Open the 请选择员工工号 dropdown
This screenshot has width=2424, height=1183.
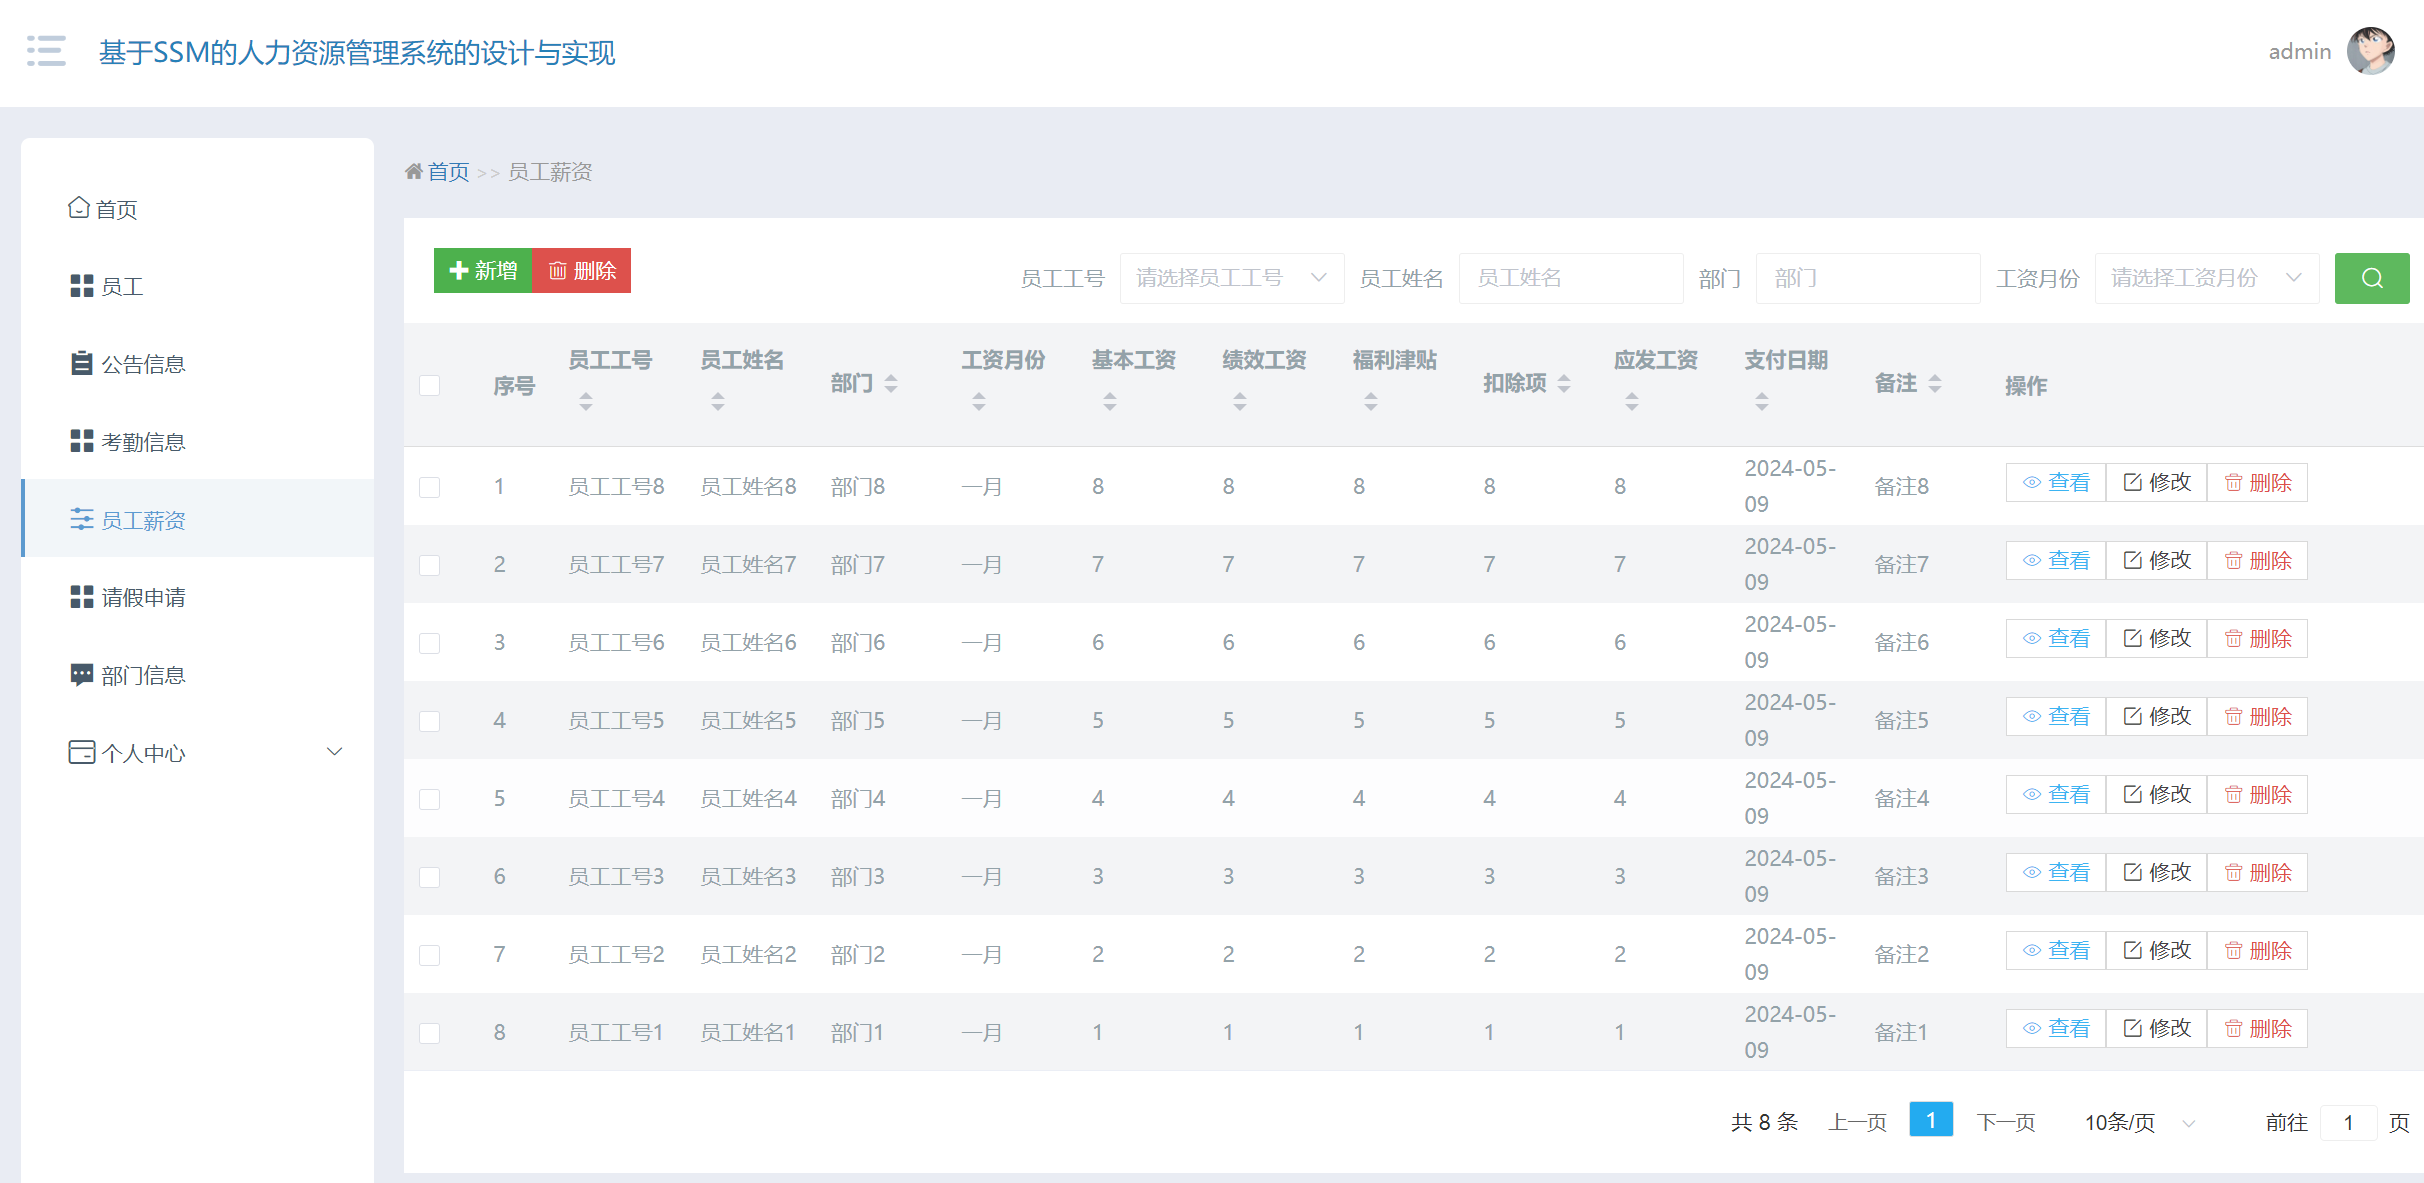pos(1232,278)
